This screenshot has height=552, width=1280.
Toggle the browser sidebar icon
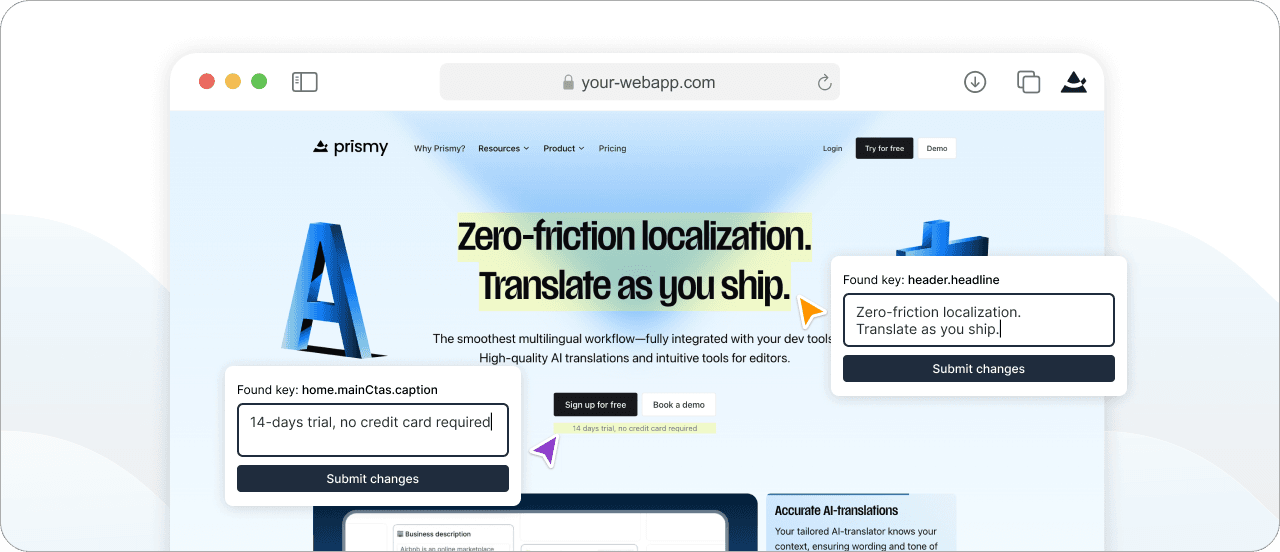pos(304,82)
